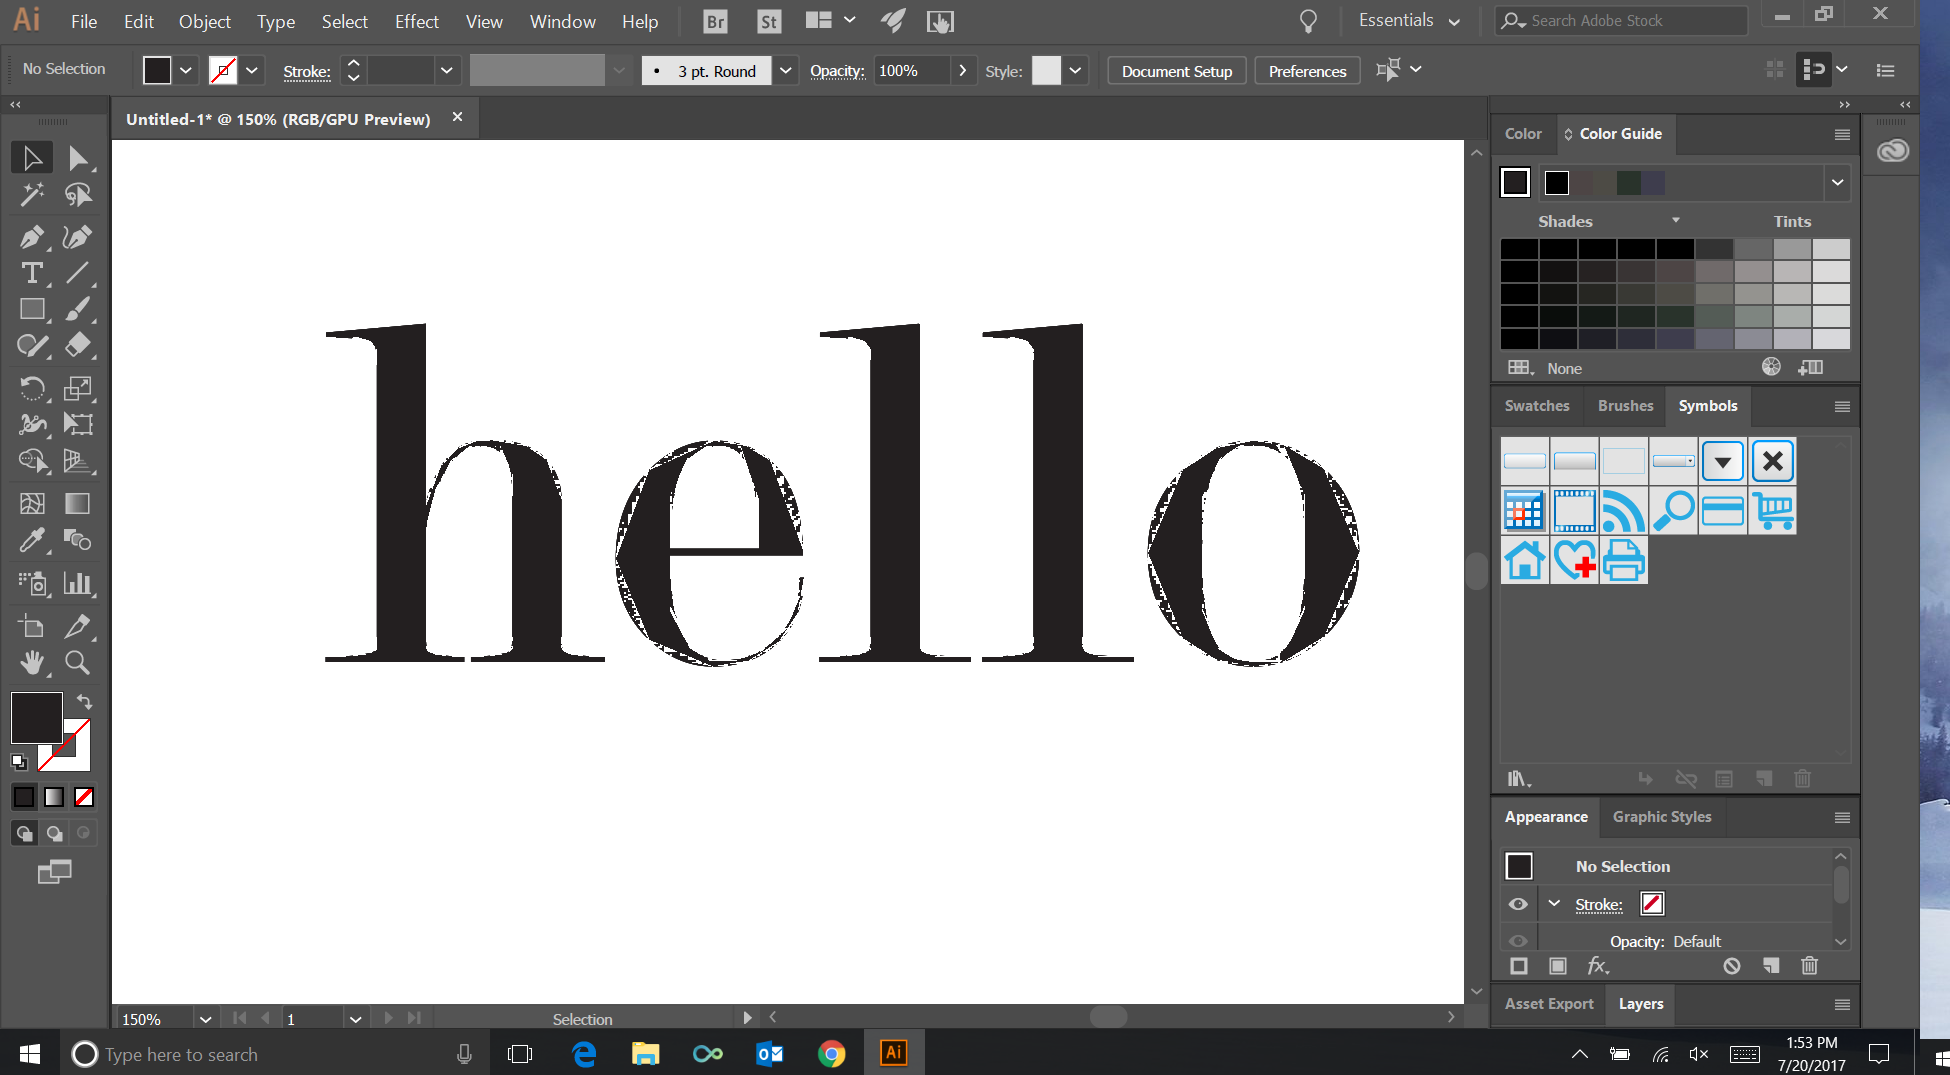Image resolution: width=1950 pixels, height=1075 pixels.
Task: Select the Scale tool
Action: coord(78,388)
